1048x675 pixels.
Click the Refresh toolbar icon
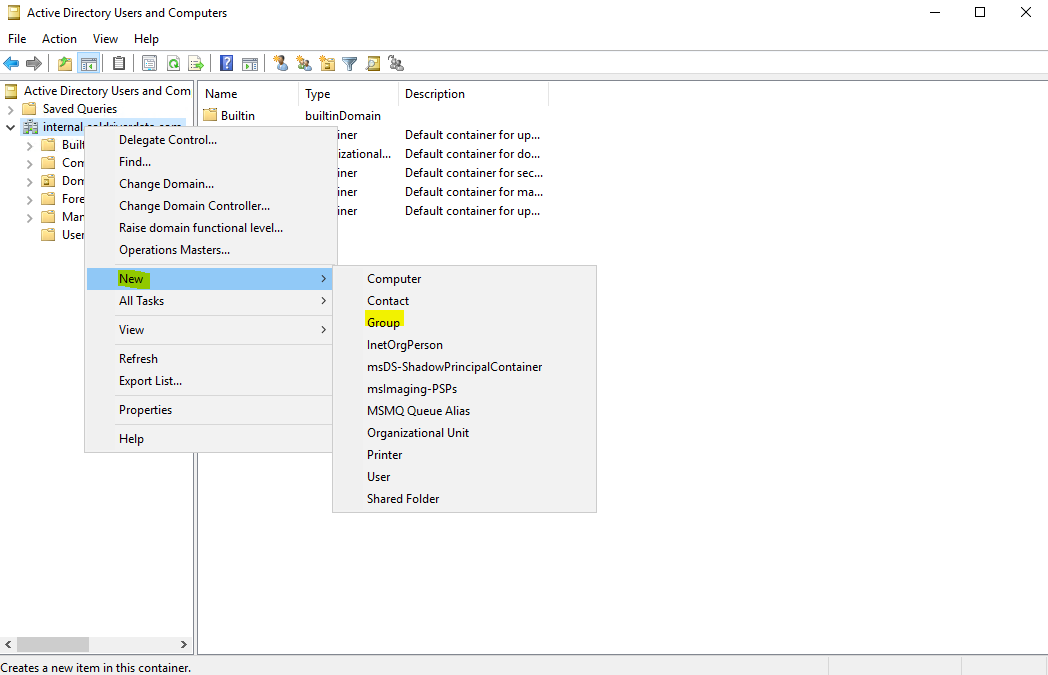173,64
